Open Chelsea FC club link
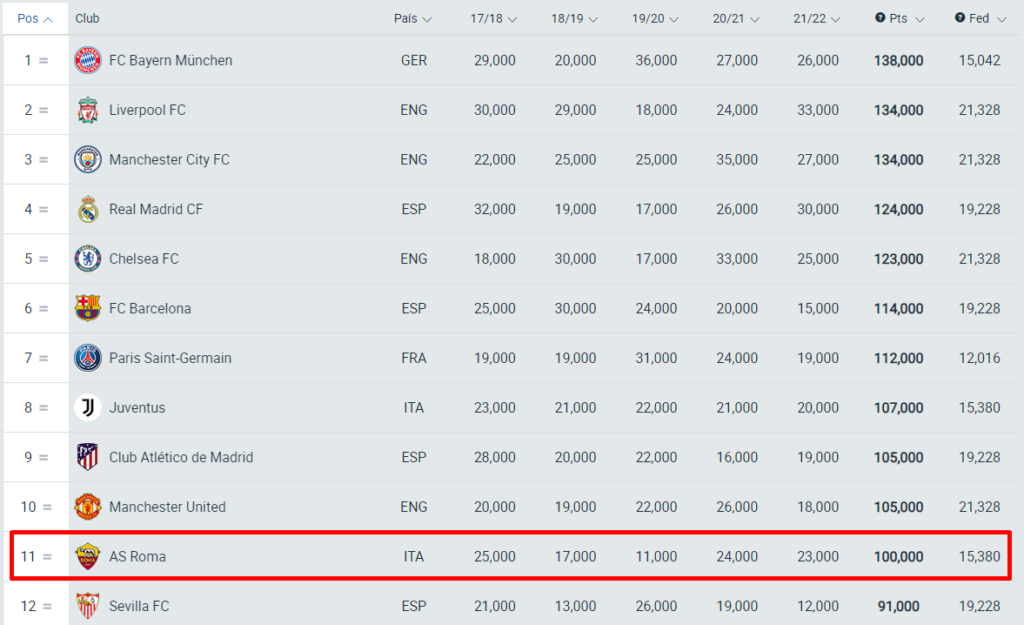 pyautogui.click(x=144, y=259)
